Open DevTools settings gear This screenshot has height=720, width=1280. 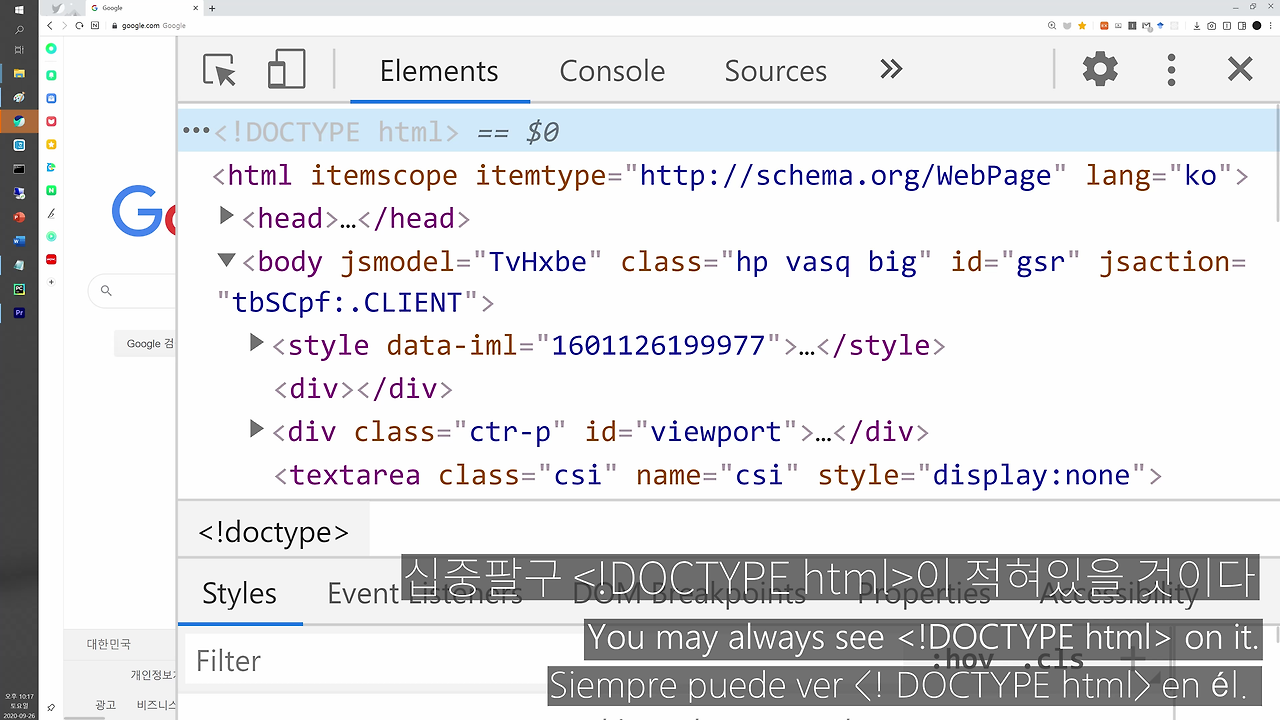coord(1100,70)
